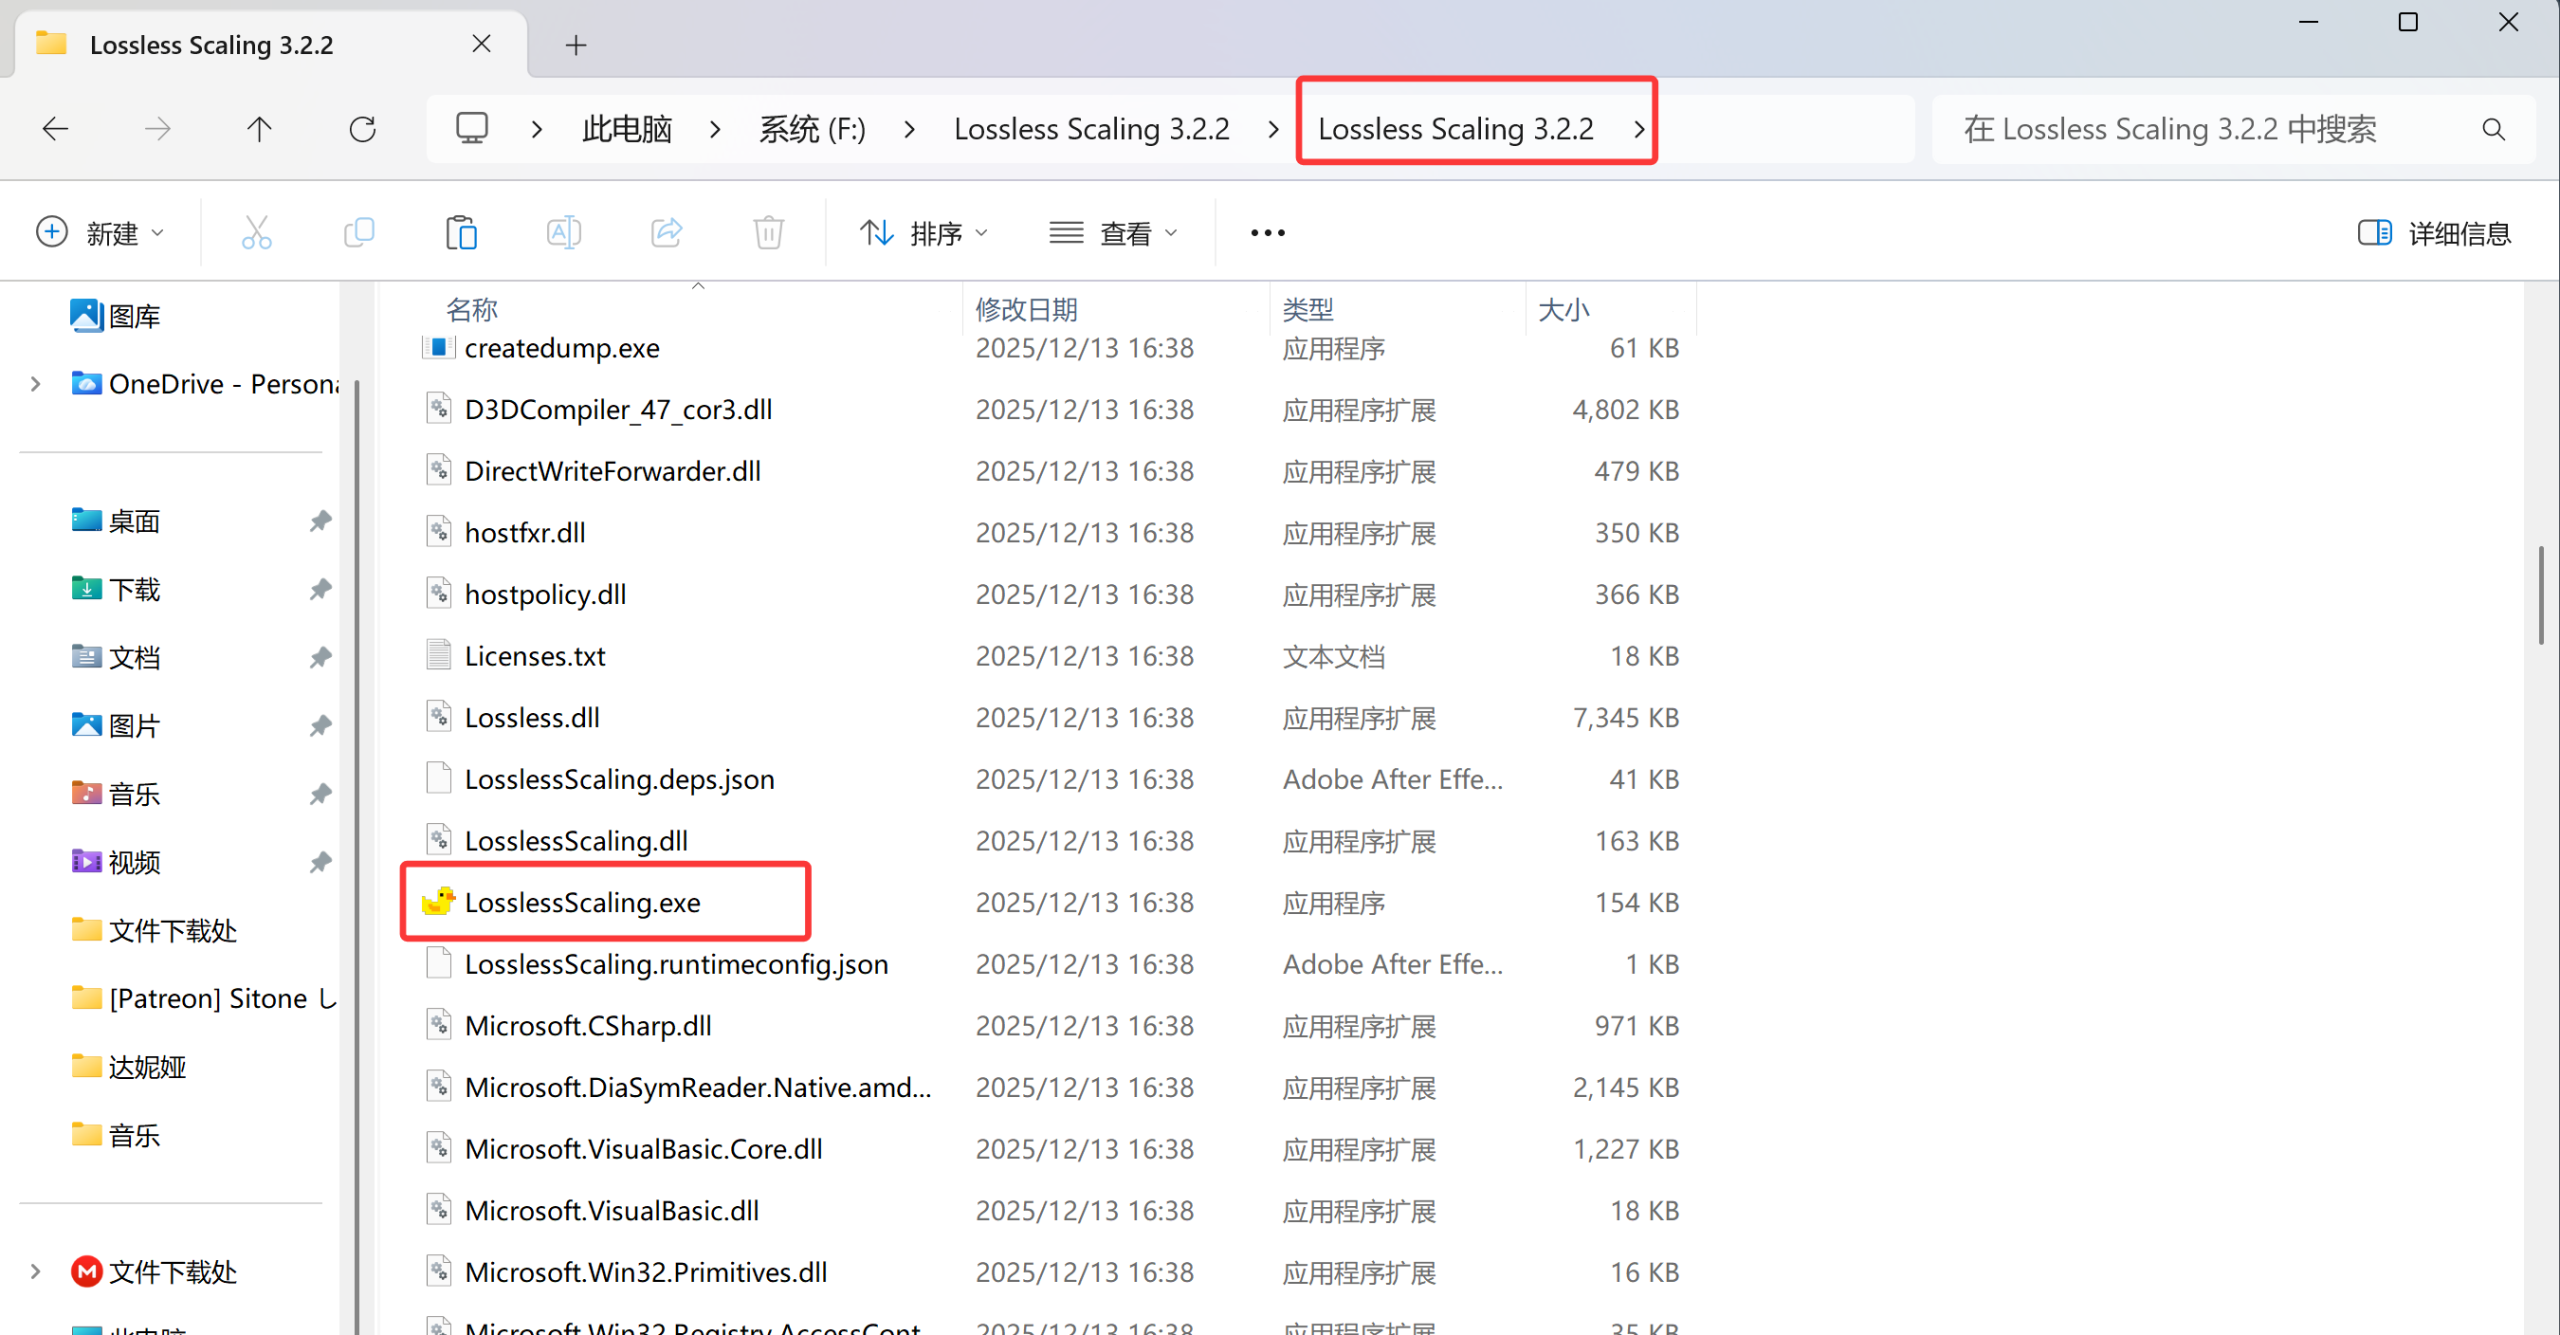The height and width of the screenshot is (1335, 2560).
Task: Click the share icon in toolbar
Action: pyautogui.click(x=667, y=233)
